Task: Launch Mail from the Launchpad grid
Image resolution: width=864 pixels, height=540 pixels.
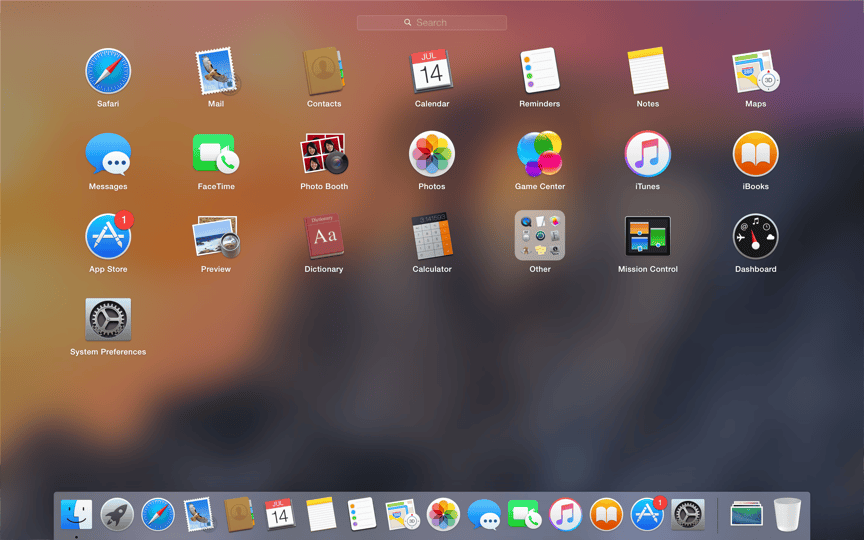Action: pos(216,71)
